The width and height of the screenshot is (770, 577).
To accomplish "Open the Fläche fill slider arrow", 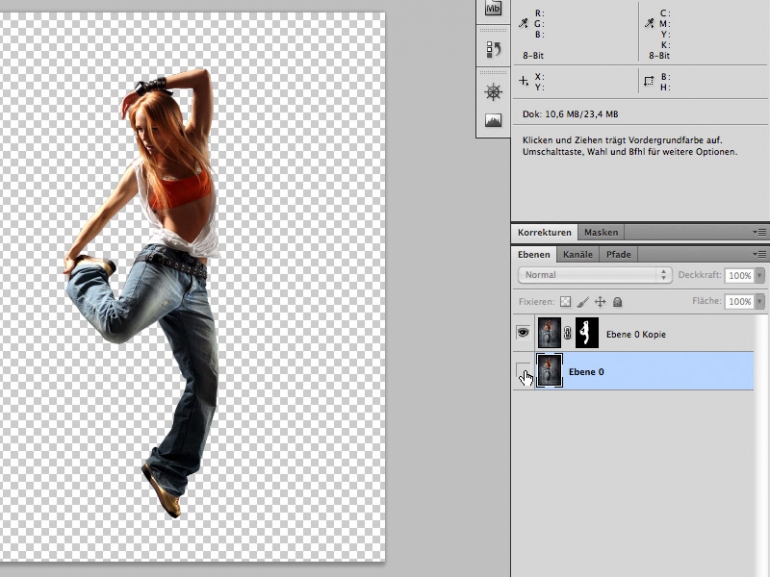I will click(760, 301).
